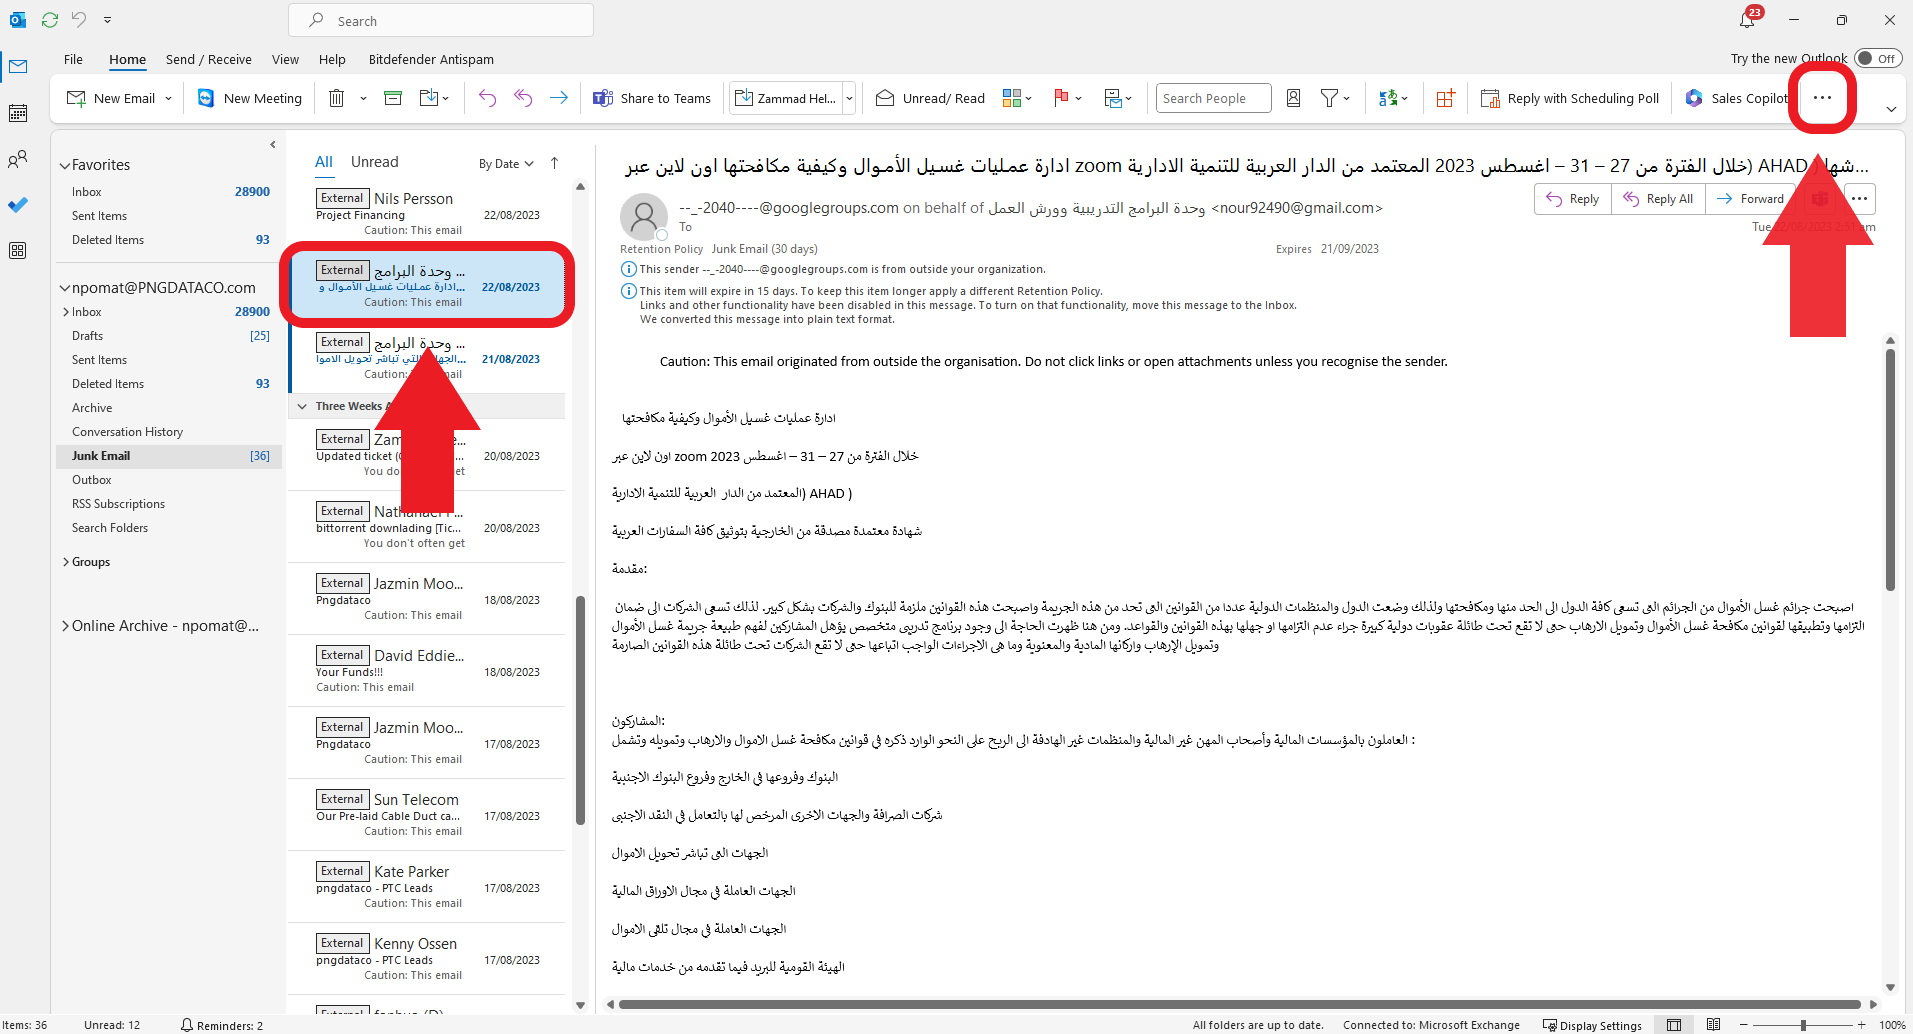Click the top Search box
Screen dimensions: 1913x1034
pos(441,20)
